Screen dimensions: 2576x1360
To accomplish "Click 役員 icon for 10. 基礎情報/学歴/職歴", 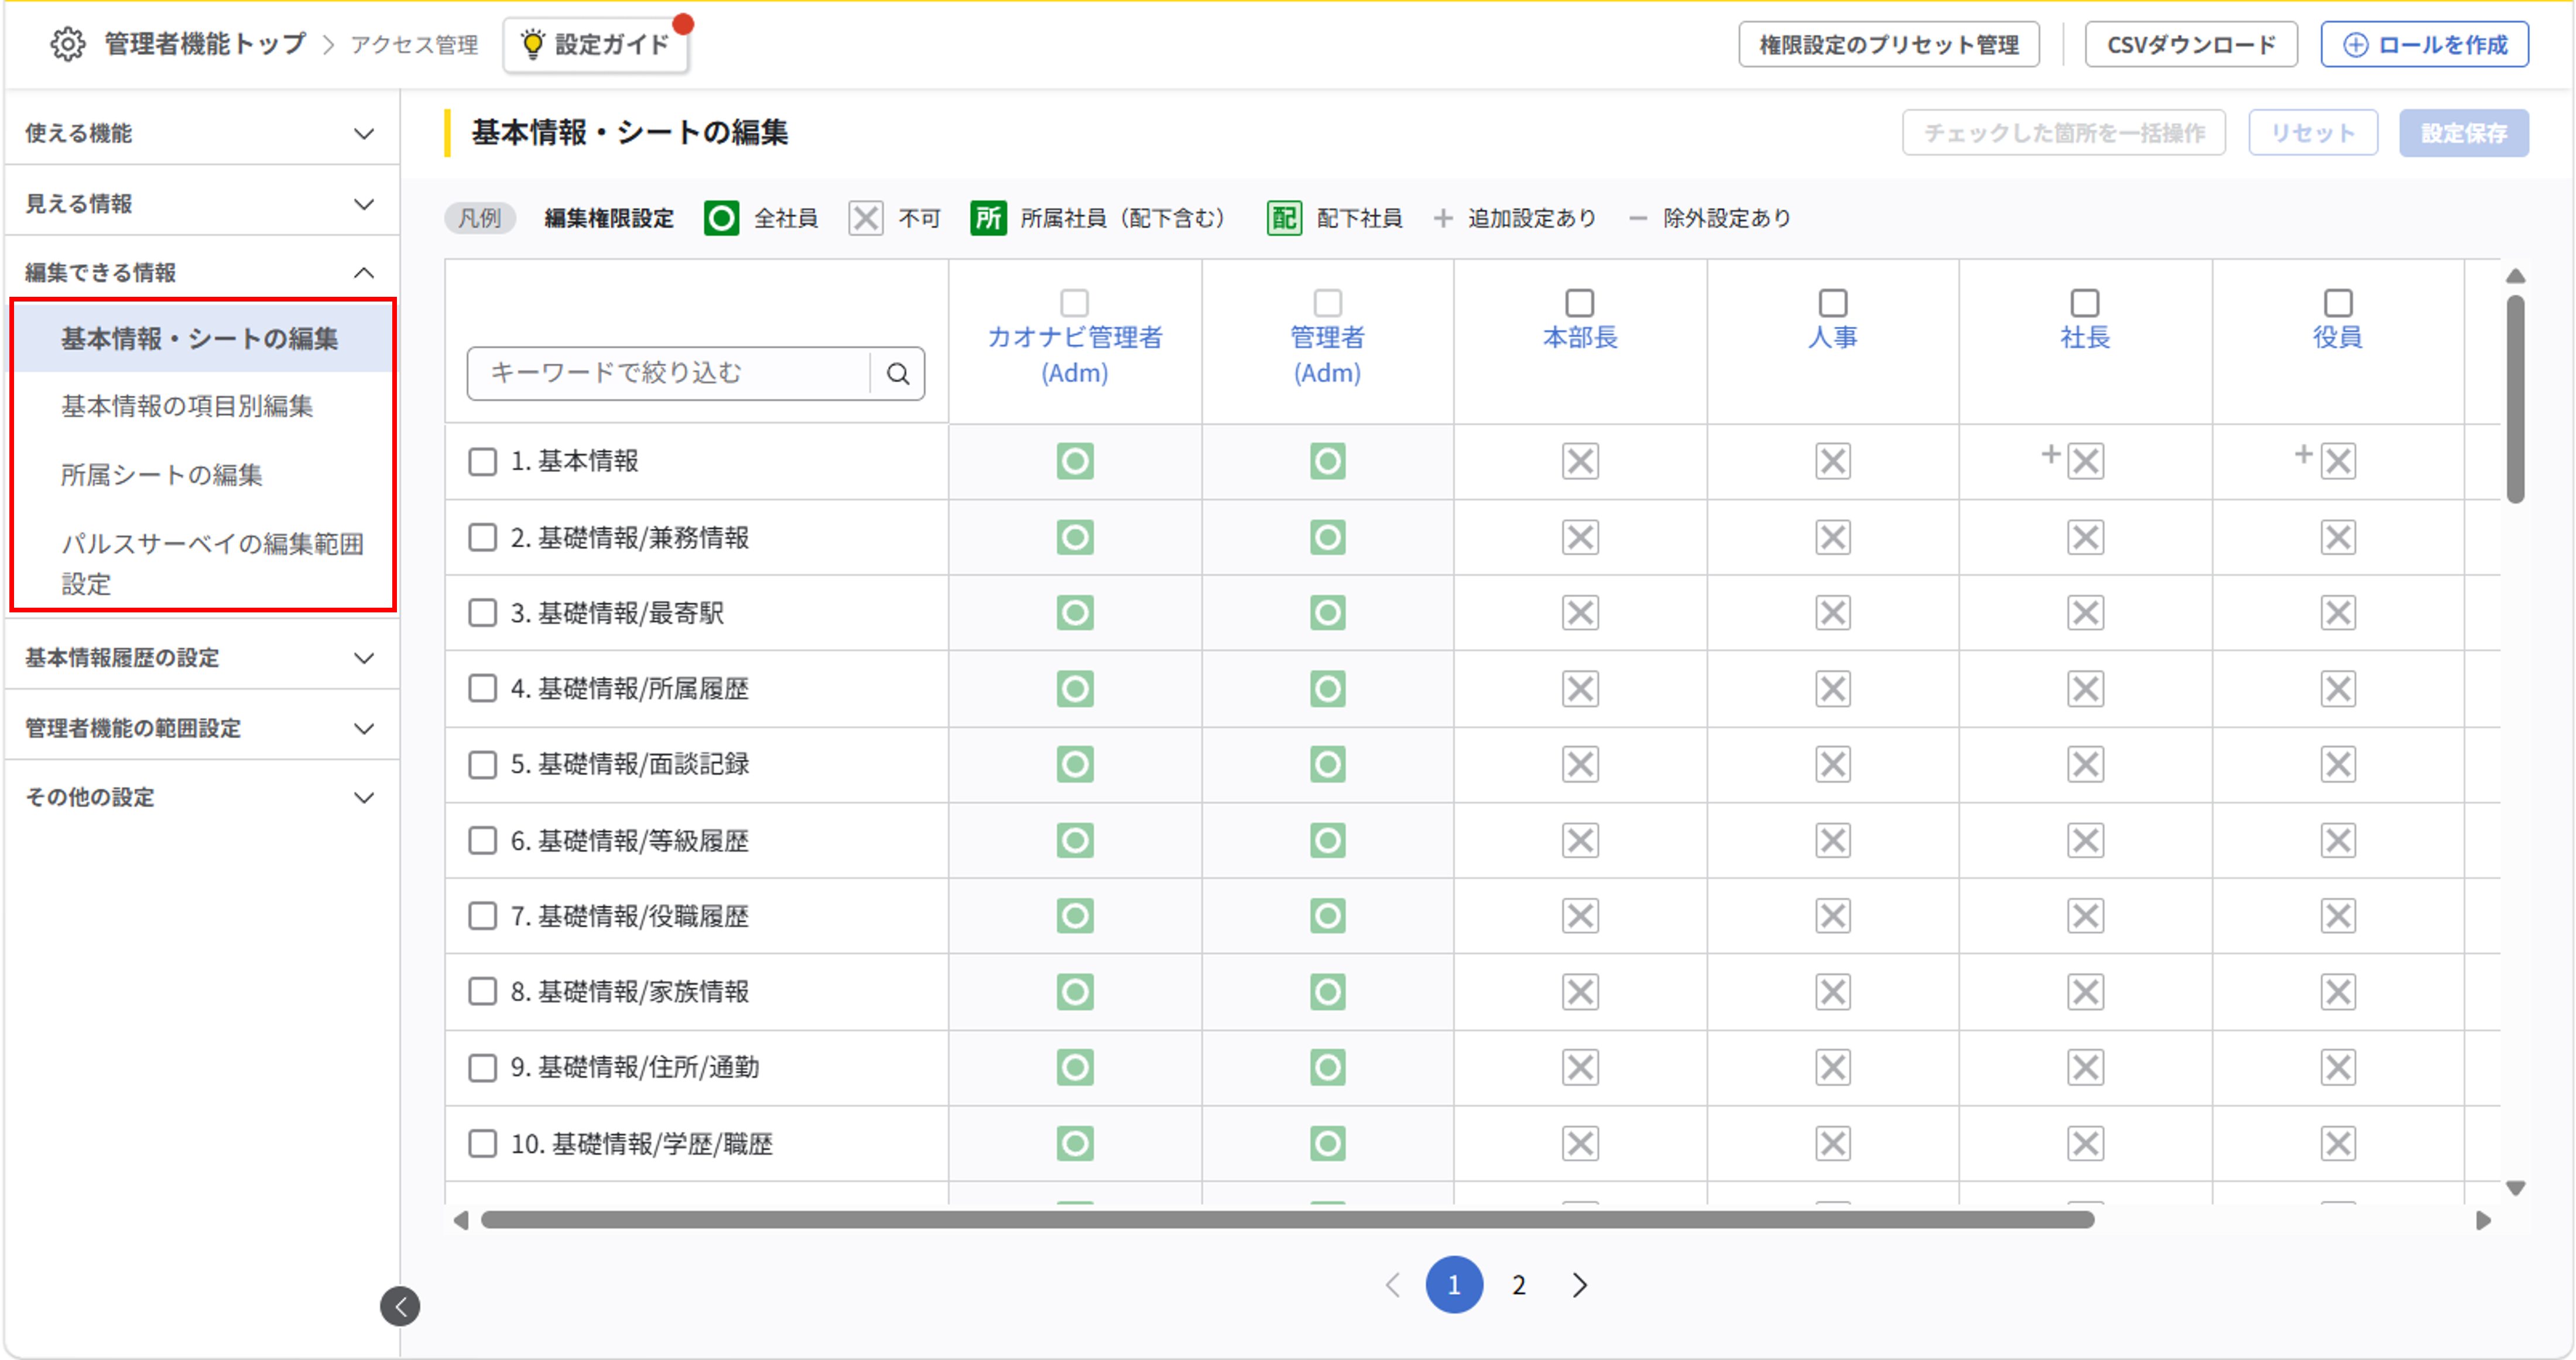I will [2338, 1143].
